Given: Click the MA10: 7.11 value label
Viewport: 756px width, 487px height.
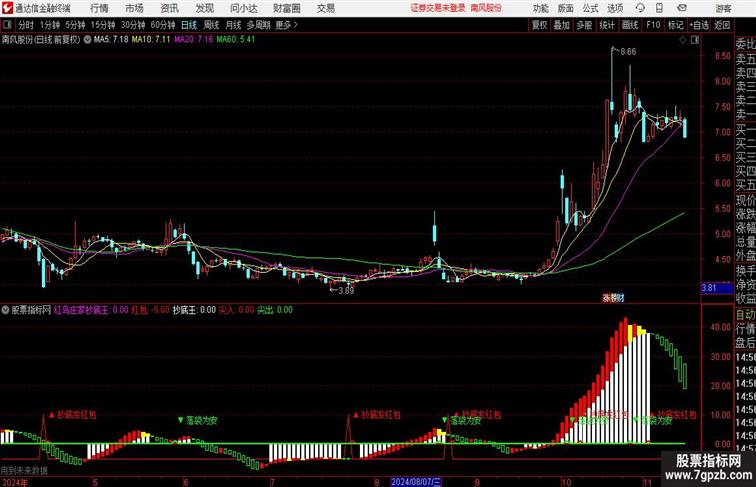Looking at the screenshot, I should pos(150,40).
